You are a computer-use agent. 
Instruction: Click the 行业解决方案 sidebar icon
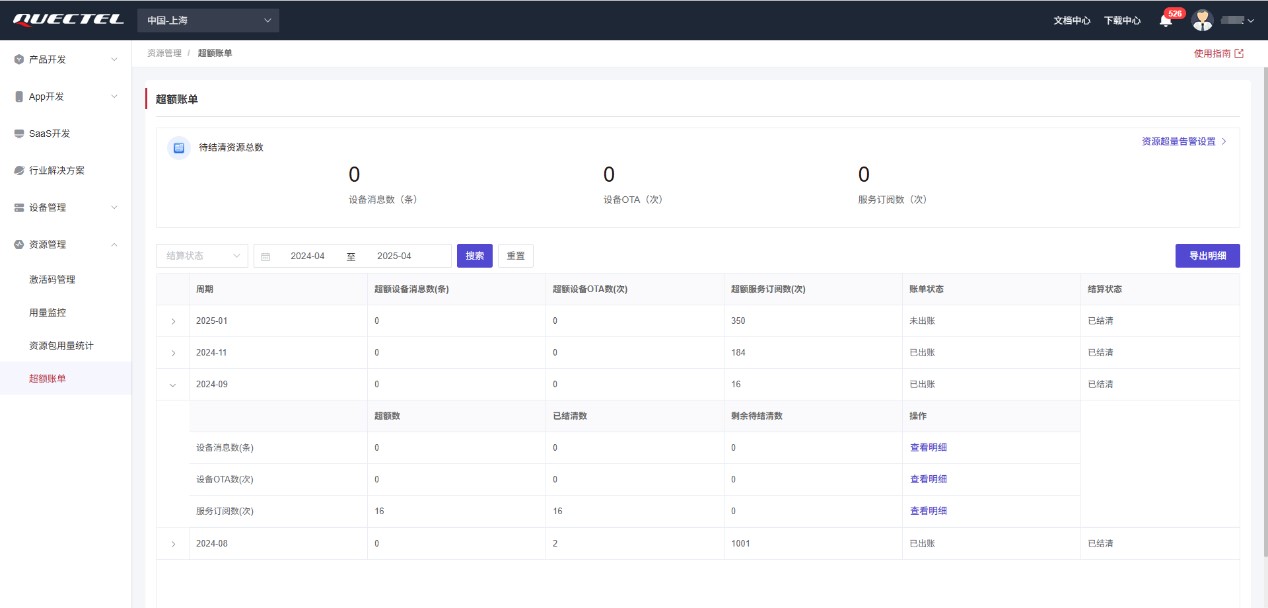19,171
